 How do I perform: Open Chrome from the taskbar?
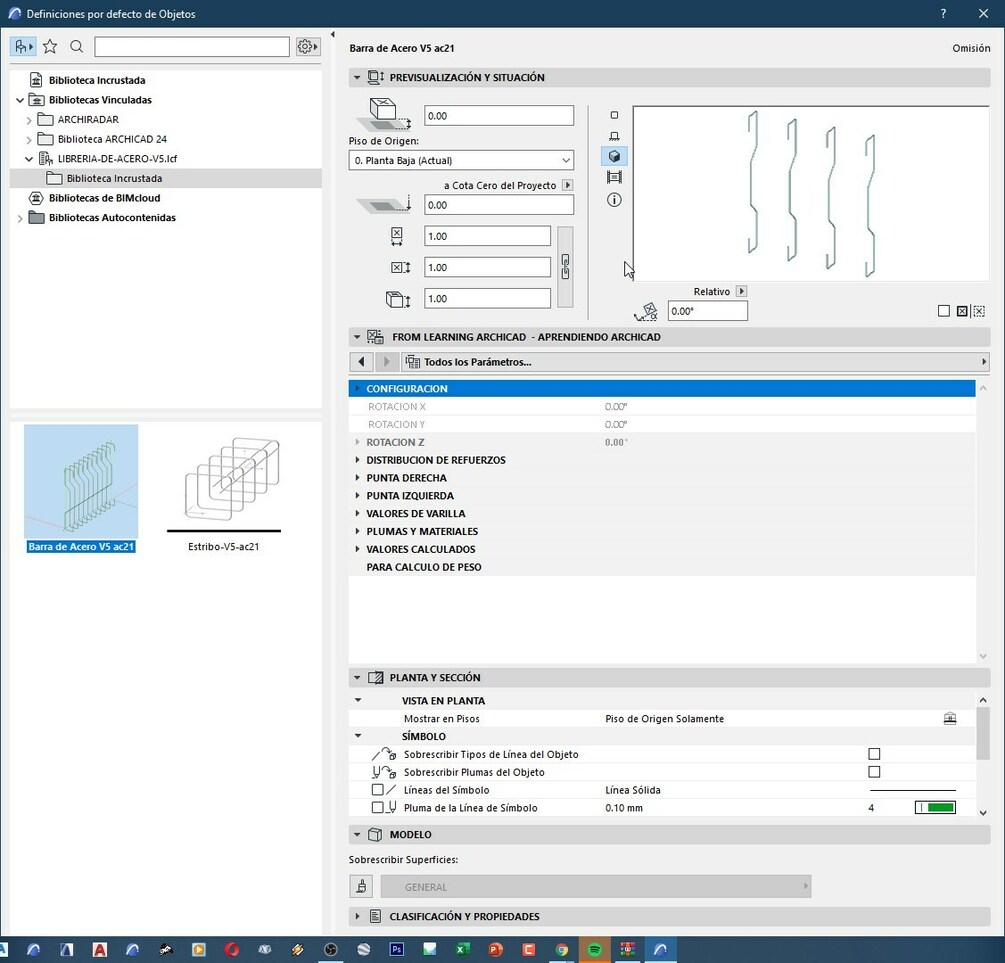click(x=562, y=950)
